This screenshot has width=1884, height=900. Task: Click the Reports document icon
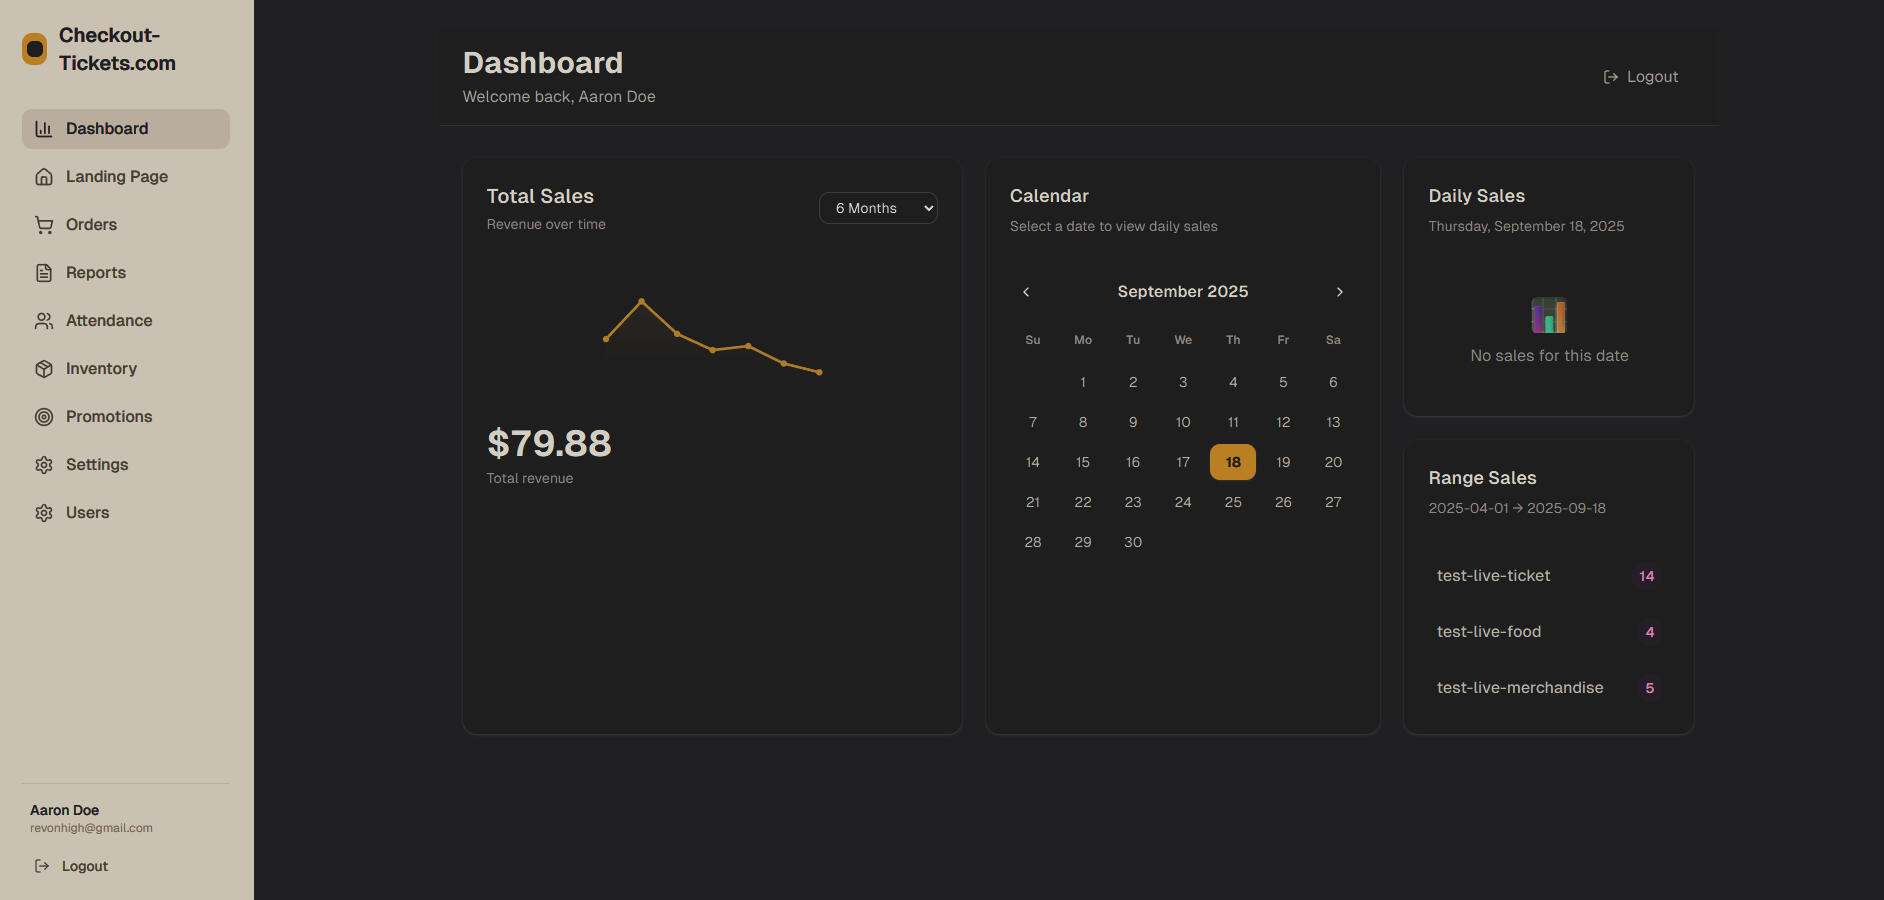[44, 273]
